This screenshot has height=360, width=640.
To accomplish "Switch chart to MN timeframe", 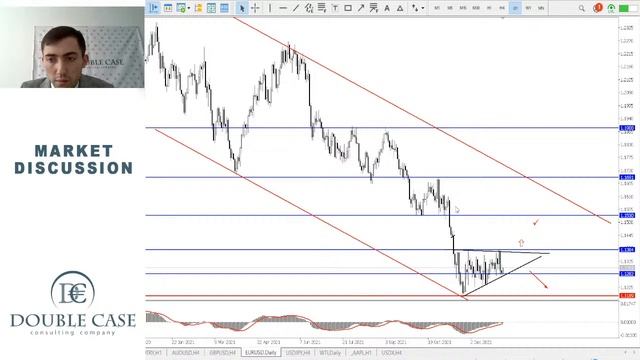I will click(541, 8).
